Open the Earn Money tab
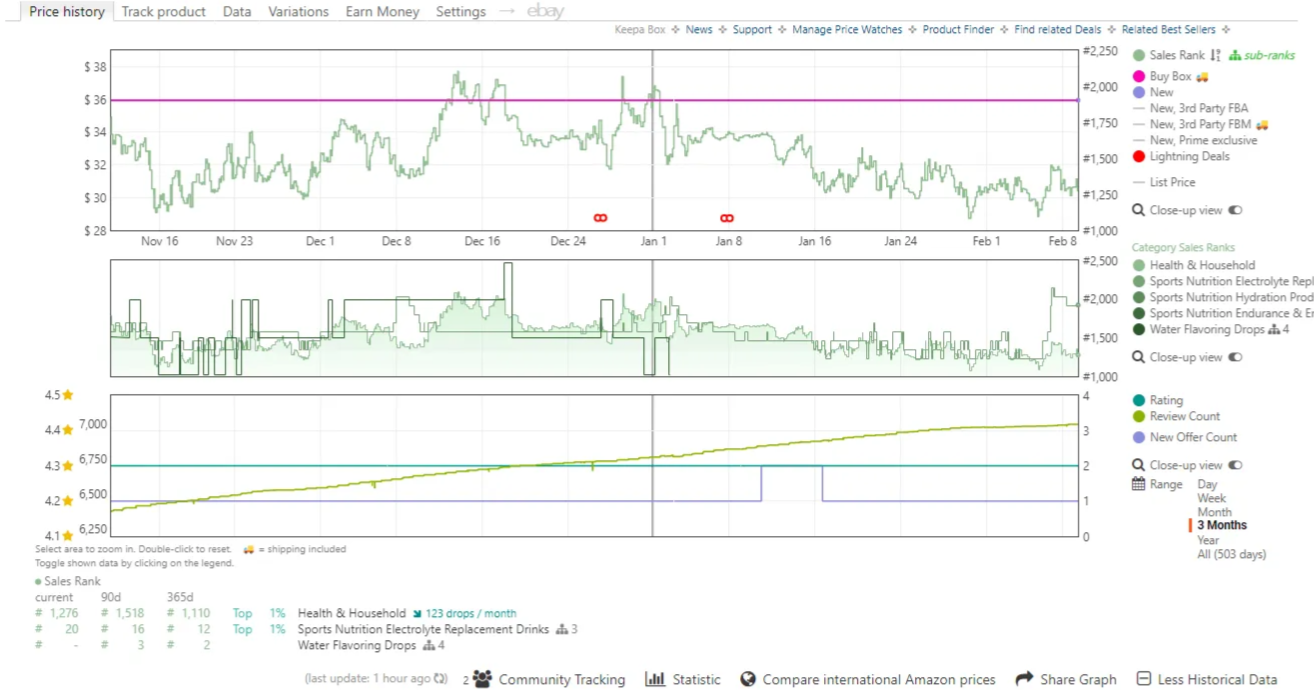Screen dimensions: 1314x690 [x=382, y=12]
